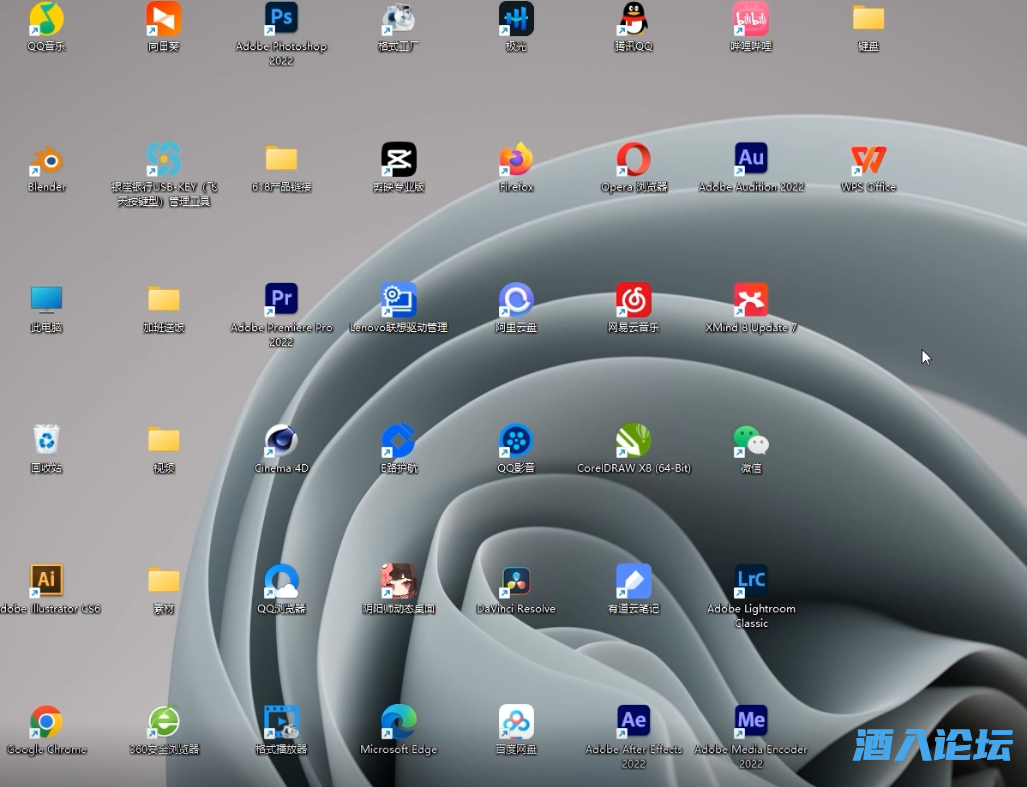The image size is (1027, 787).
Task: Open Microsoft Edge
Action: coord(398,720)
